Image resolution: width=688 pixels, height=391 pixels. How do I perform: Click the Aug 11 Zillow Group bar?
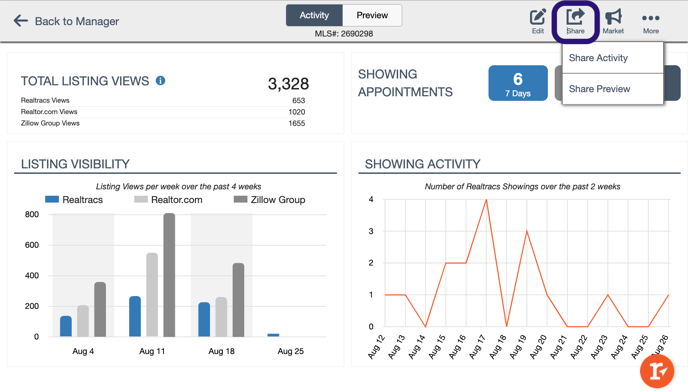coord(169,275)
